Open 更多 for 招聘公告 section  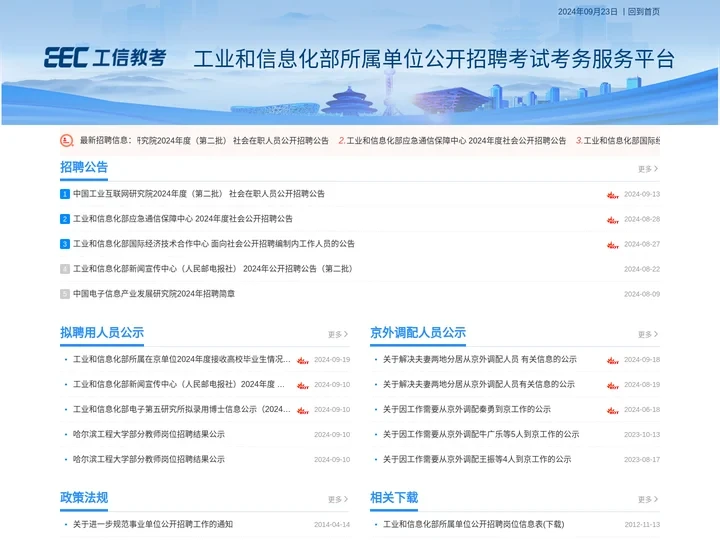648,169
